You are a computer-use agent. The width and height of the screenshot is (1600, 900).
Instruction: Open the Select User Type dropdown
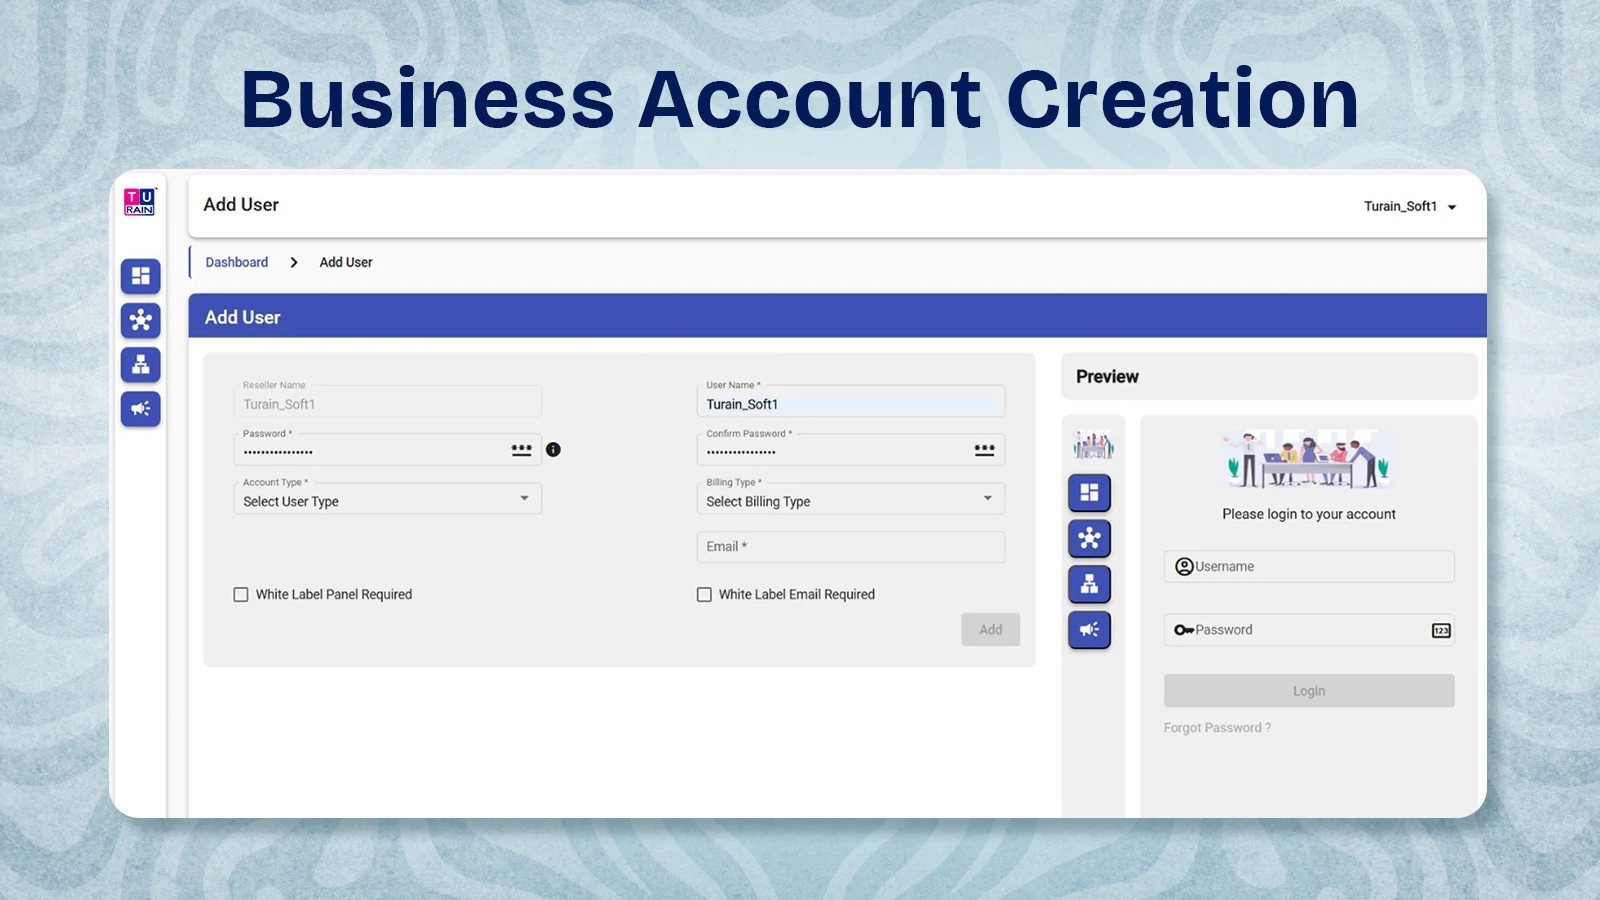pyautogui.click(x=387, y=499)
